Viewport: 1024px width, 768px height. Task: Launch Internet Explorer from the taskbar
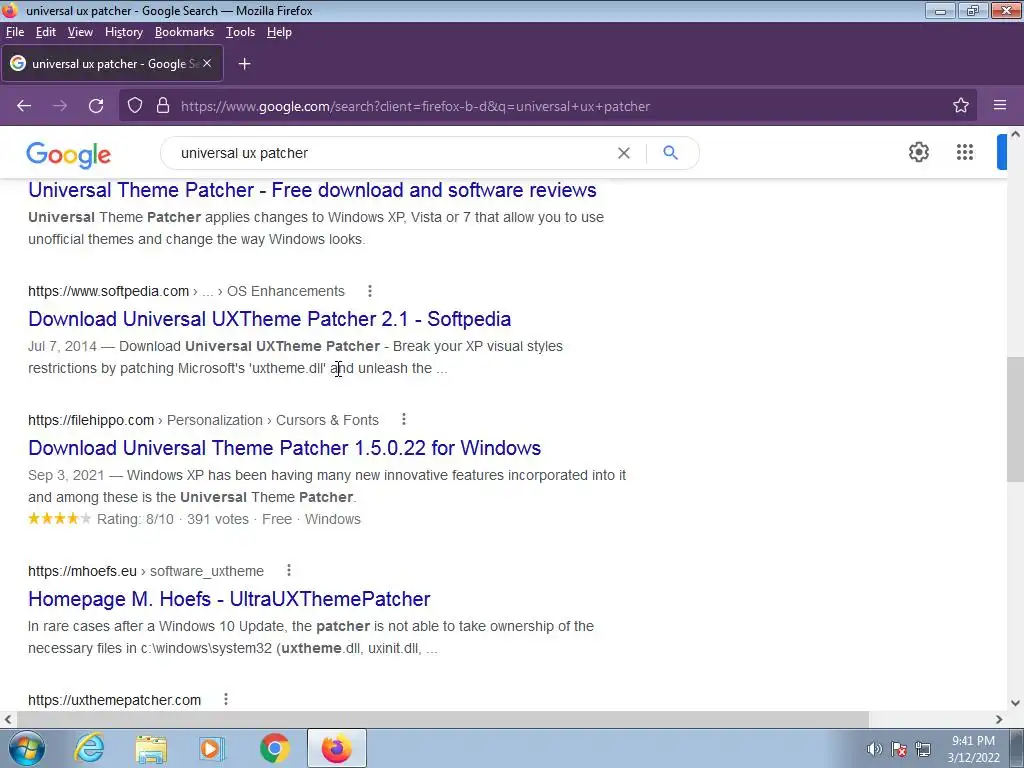point(89,748)
